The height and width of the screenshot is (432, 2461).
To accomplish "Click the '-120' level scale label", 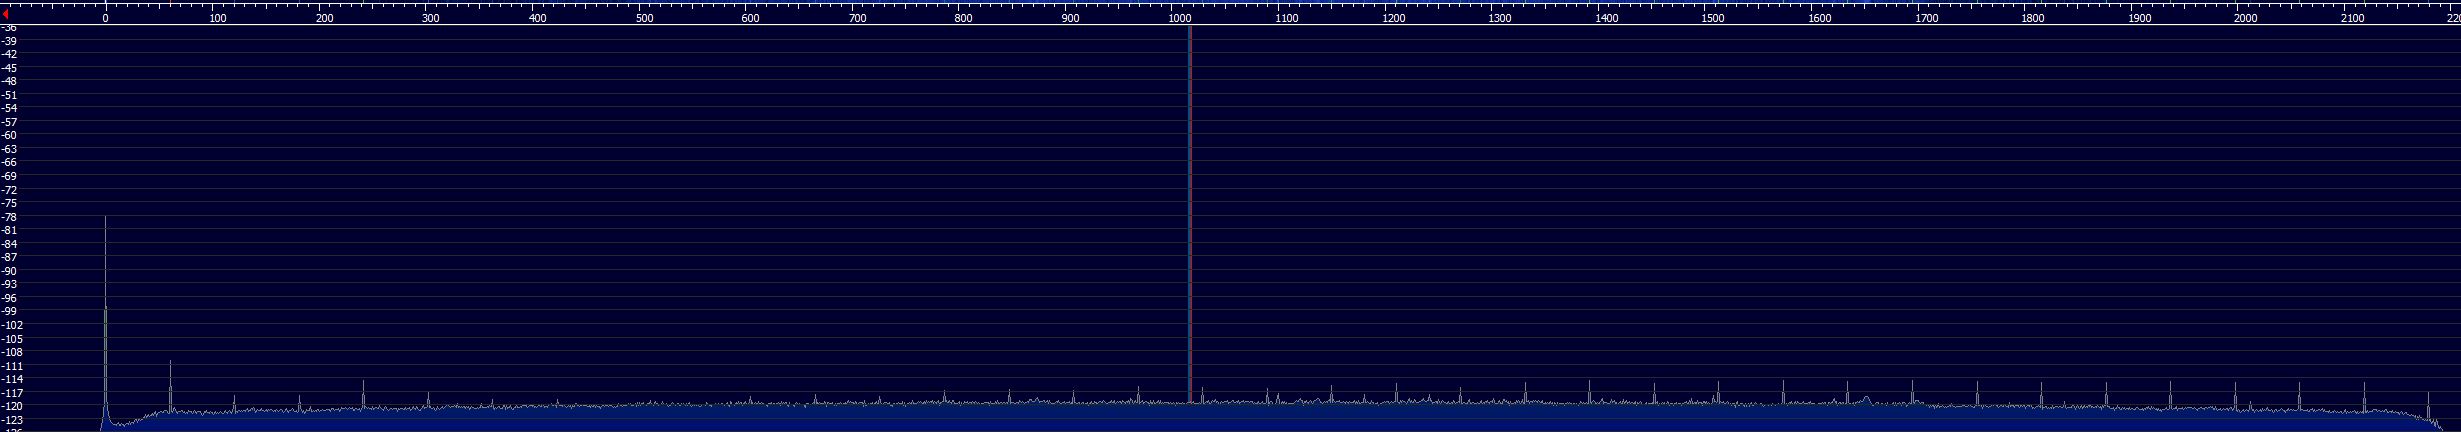I will pos(12,407).
